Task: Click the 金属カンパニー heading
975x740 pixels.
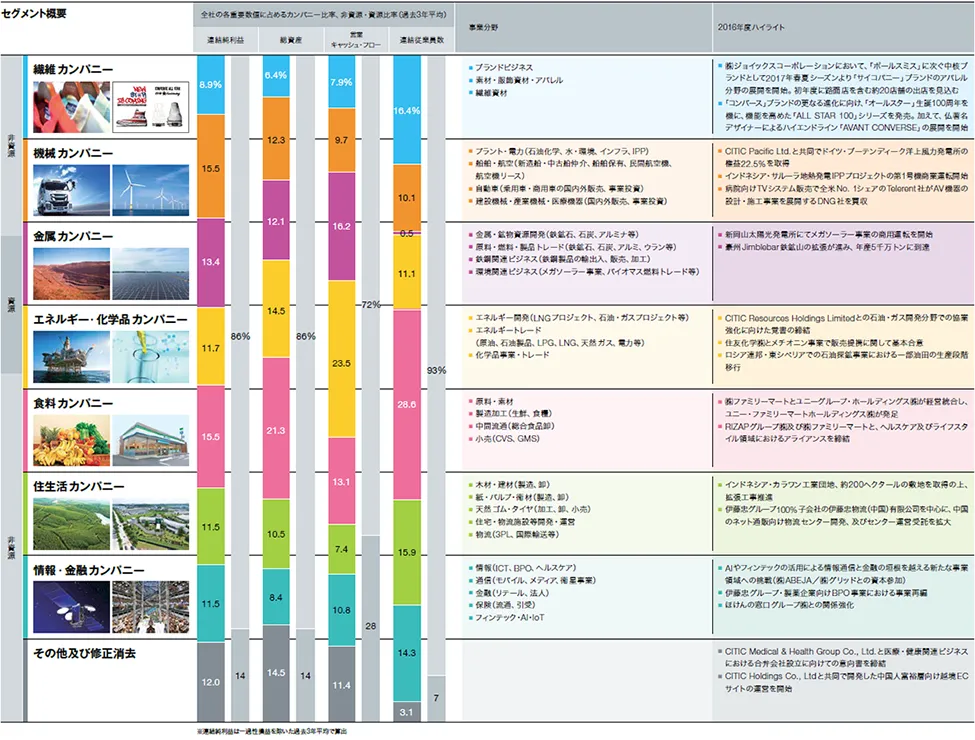Action: pos(73,236)
